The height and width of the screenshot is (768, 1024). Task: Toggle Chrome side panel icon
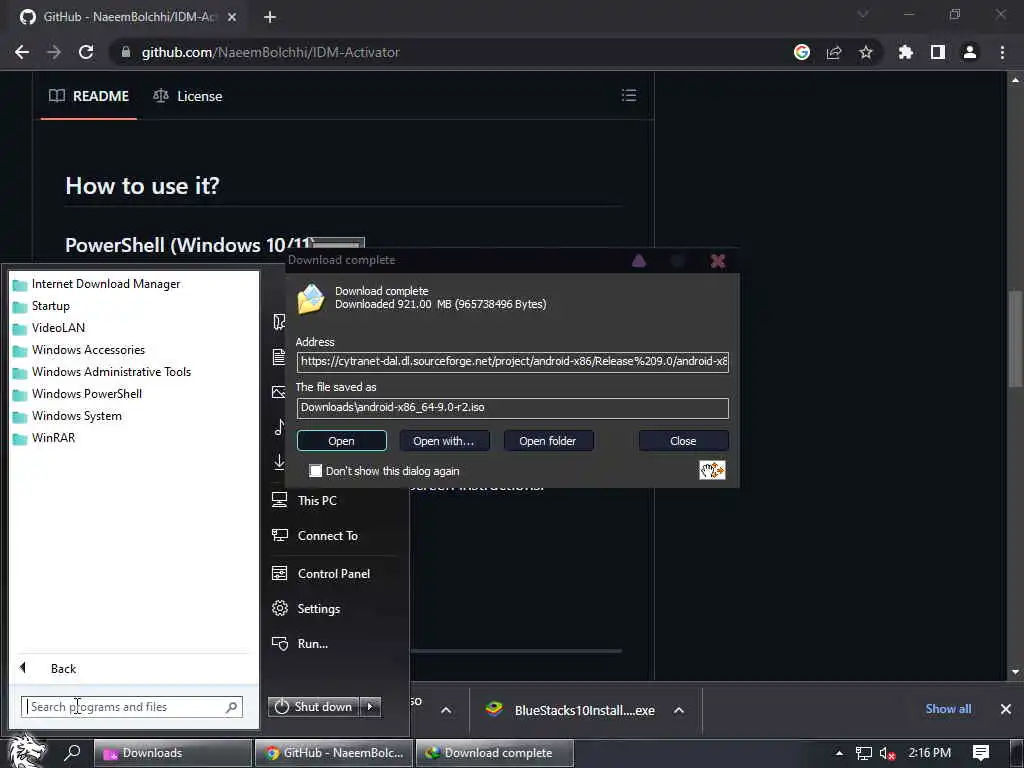pos(937,52)
